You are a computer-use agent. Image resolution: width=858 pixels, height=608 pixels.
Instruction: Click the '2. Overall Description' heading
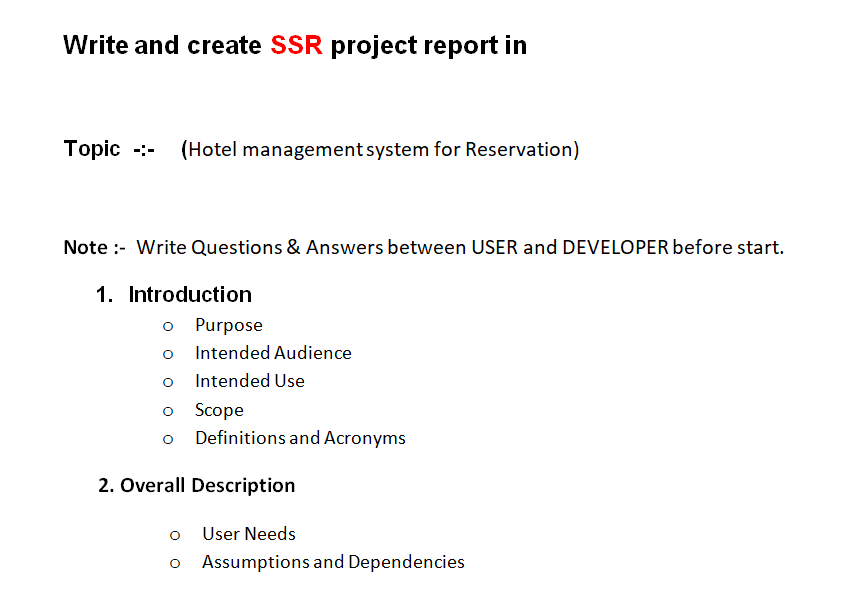coord(196,485)
